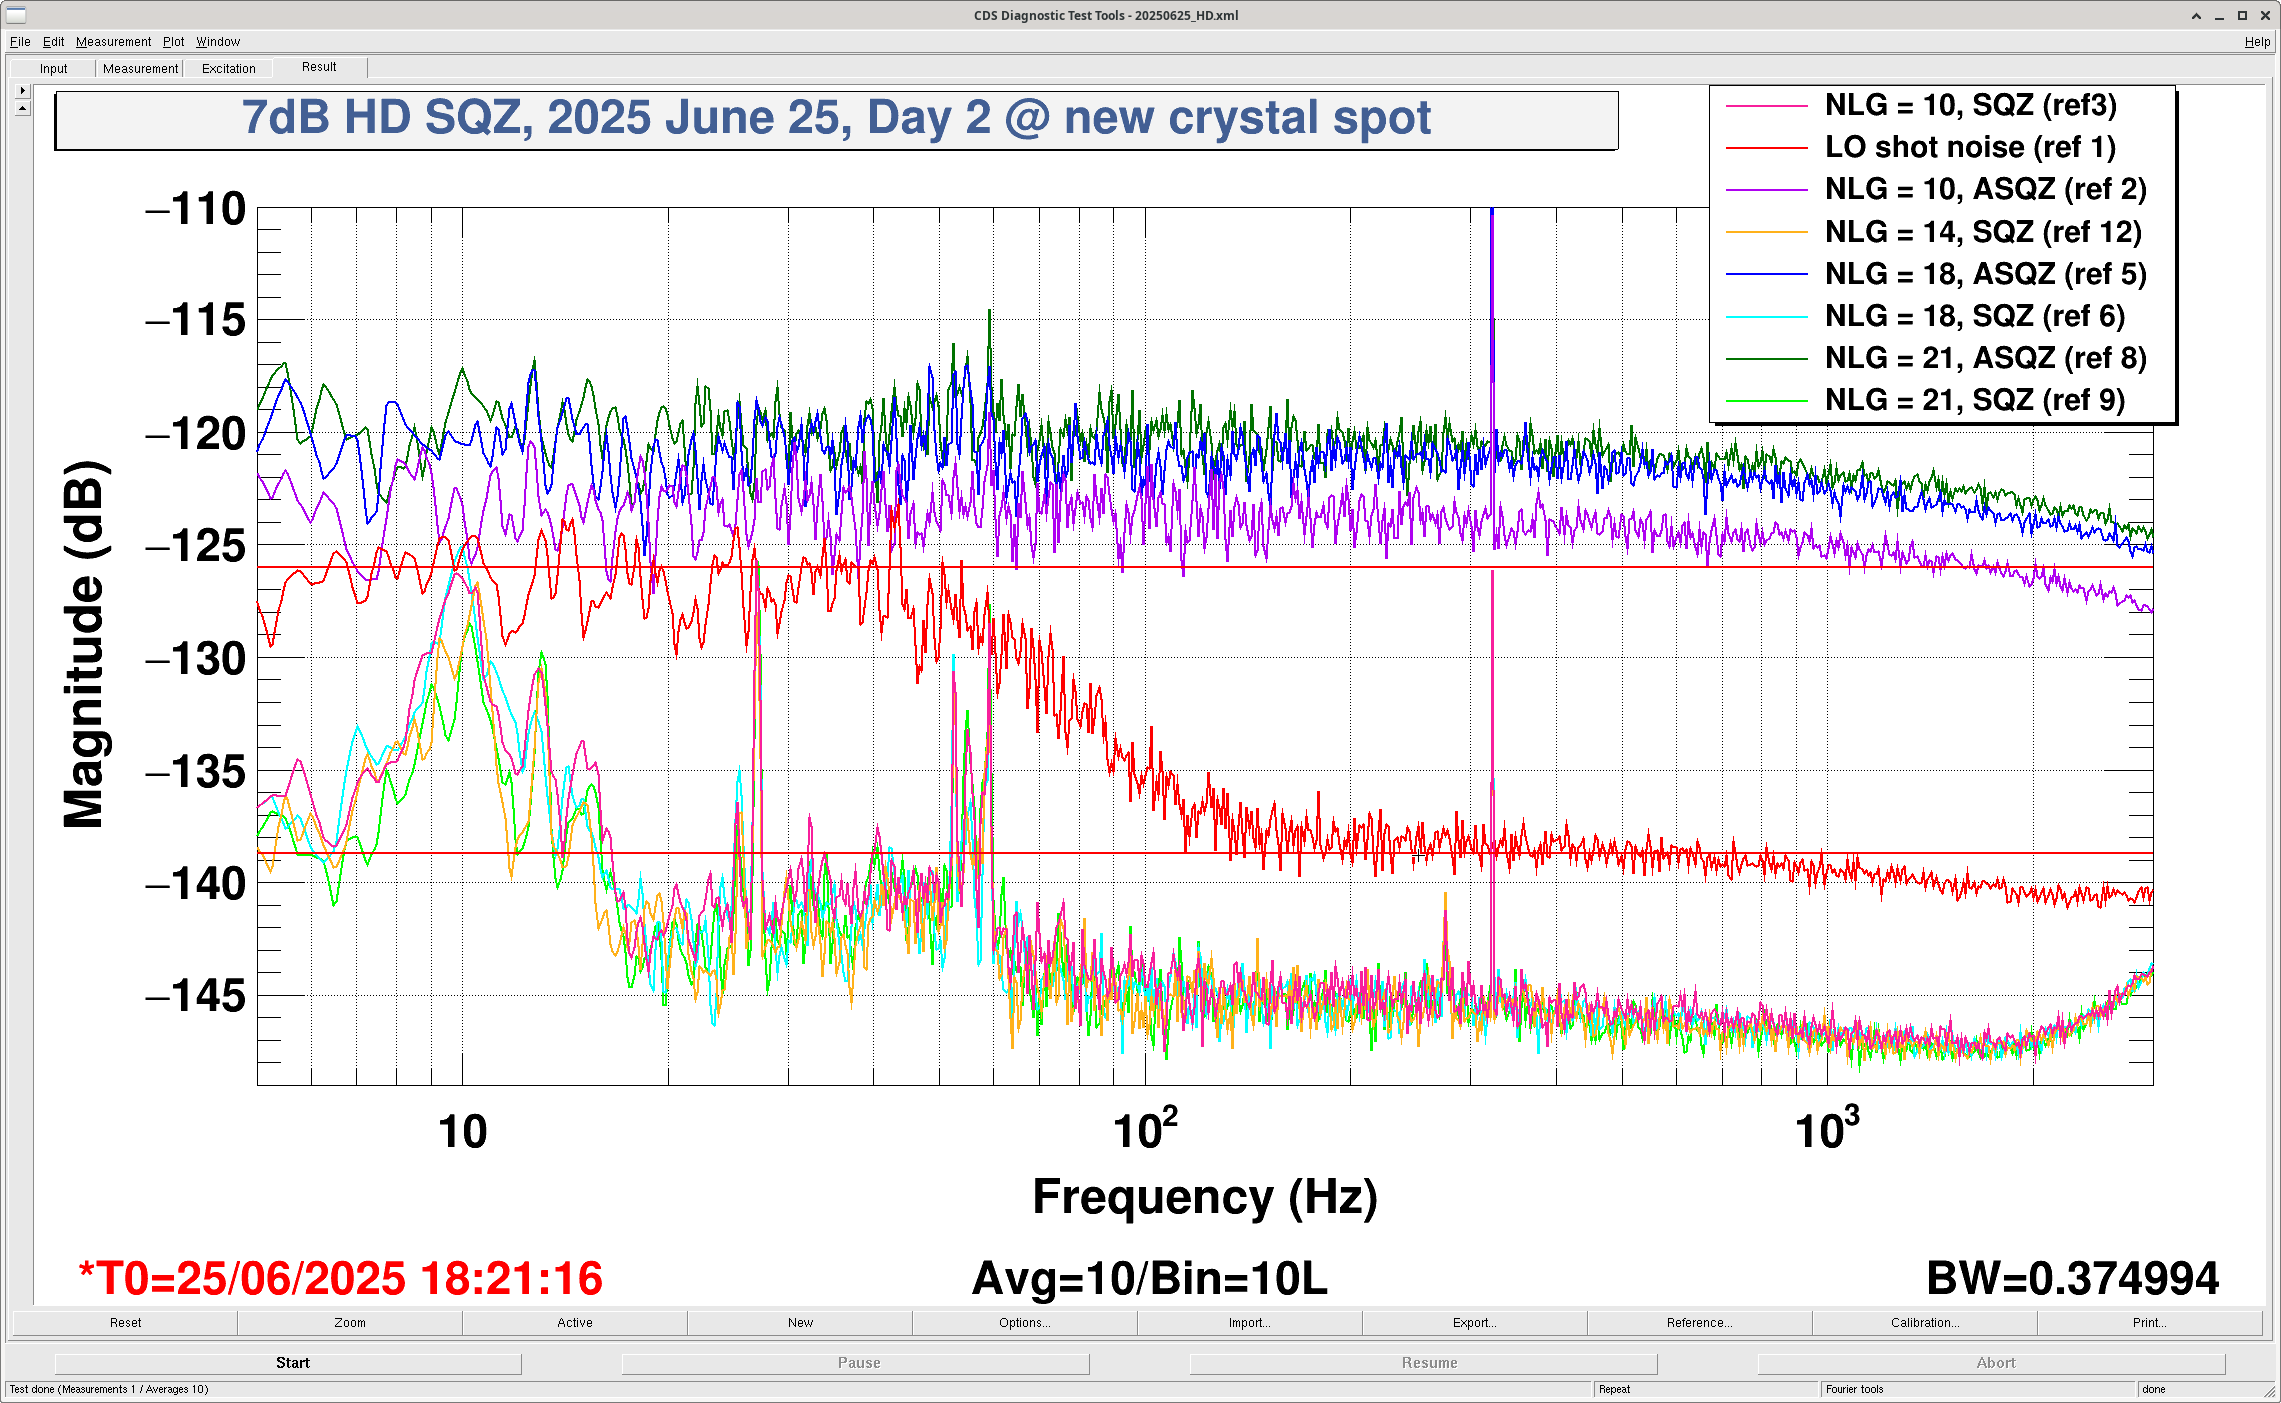Click the Avg=10/Bin=10L text
Viewport: 2281px width, 1403px height.
(1150, 1279)
